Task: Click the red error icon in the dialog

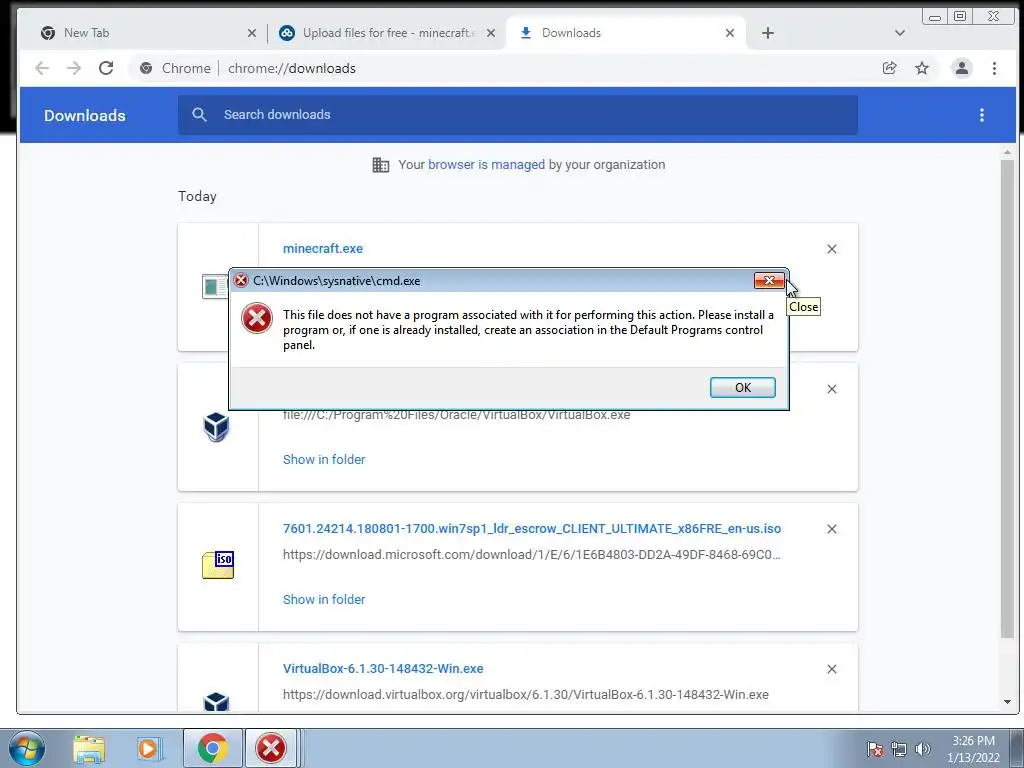Action: [x=257, y=319]
